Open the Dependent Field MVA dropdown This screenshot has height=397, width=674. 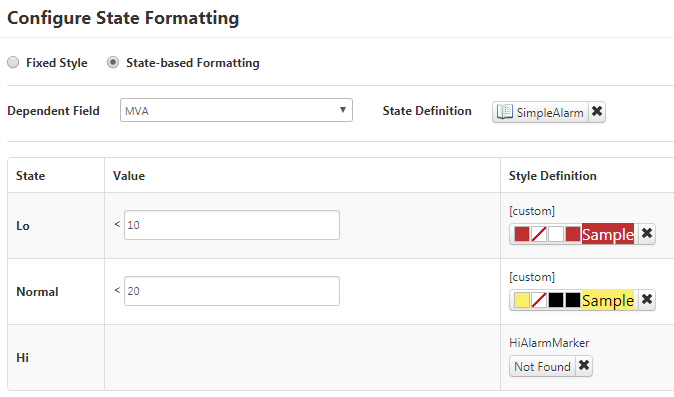[x=236, y=110]
